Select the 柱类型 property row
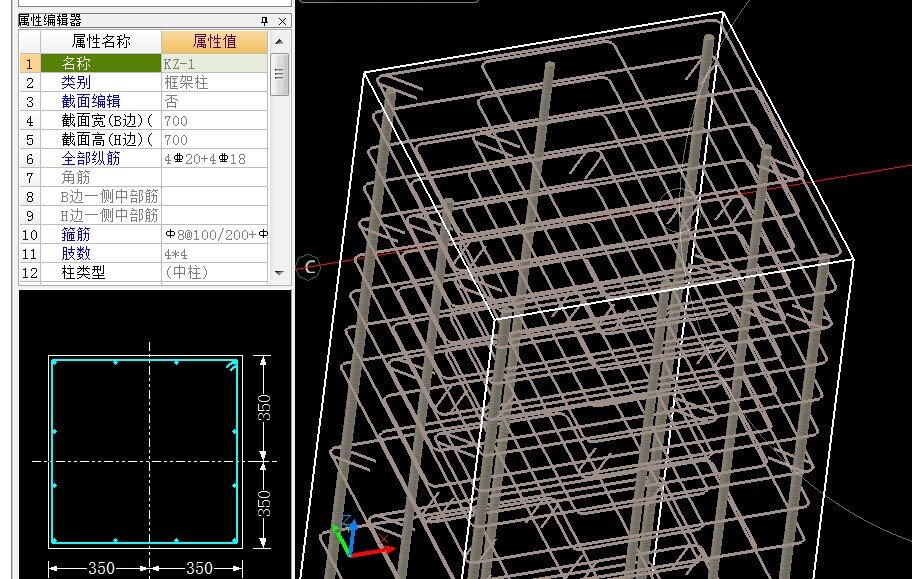Screen dimensions: 912x579 click(101, 272)
